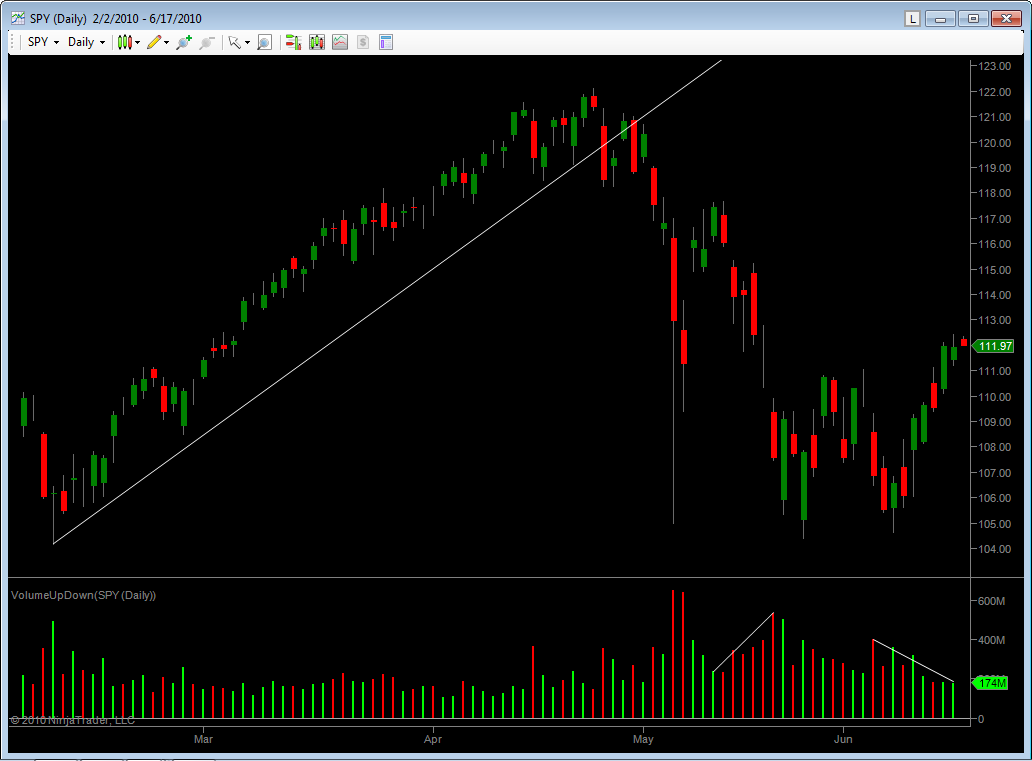Open the data series candles icon
This screenshot has width=1032, height=761.
click(317, 42)
